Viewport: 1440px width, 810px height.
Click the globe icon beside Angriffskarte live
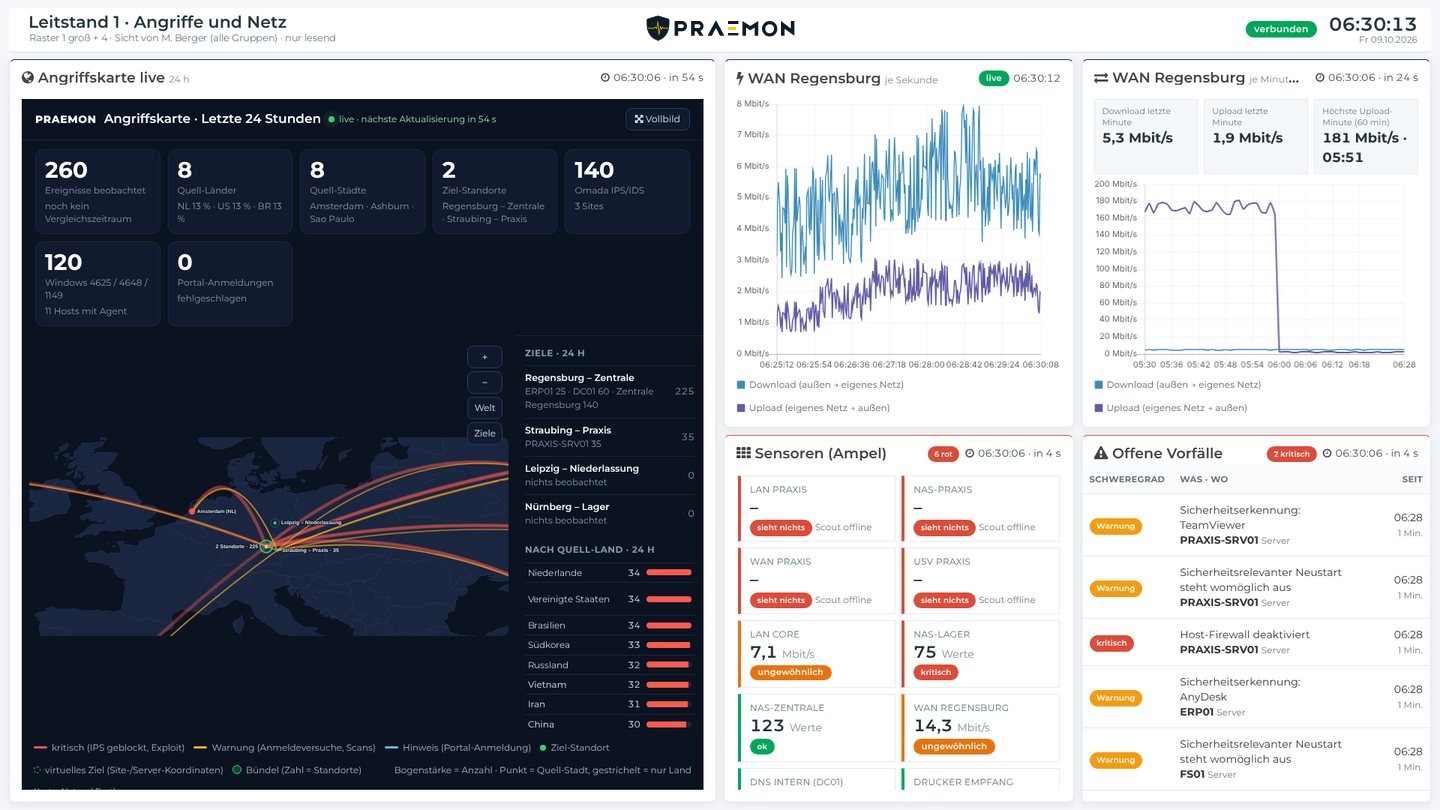coord(28,78)
